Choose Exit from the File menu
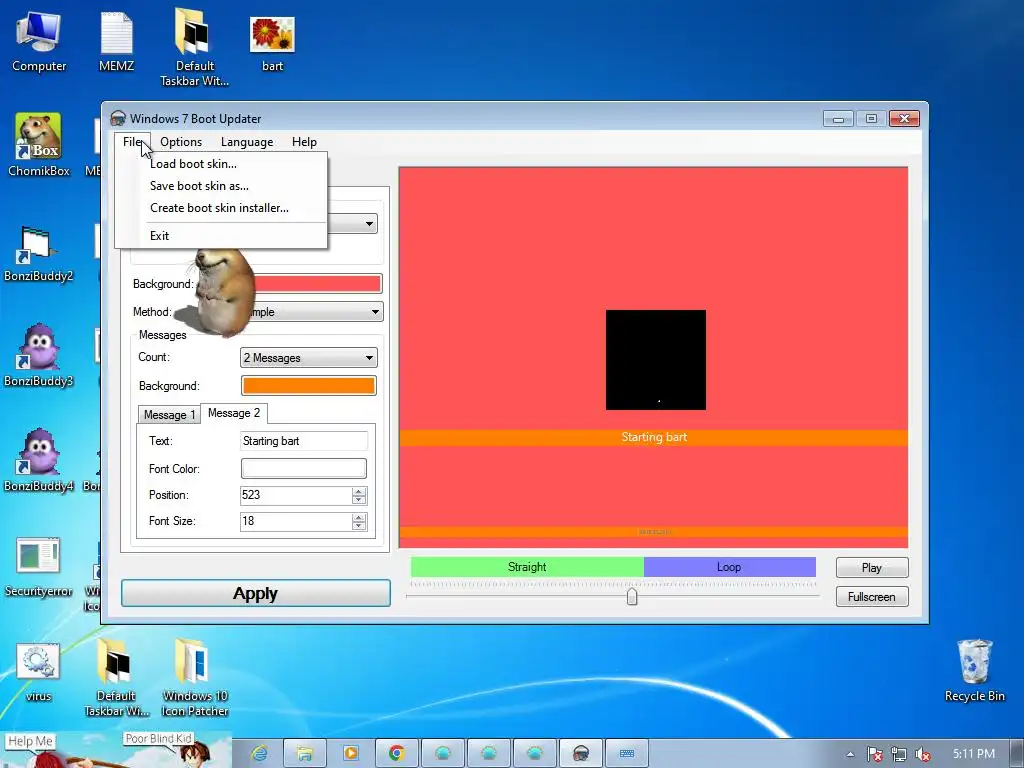 pyautogui.click(x=221, y=236)
